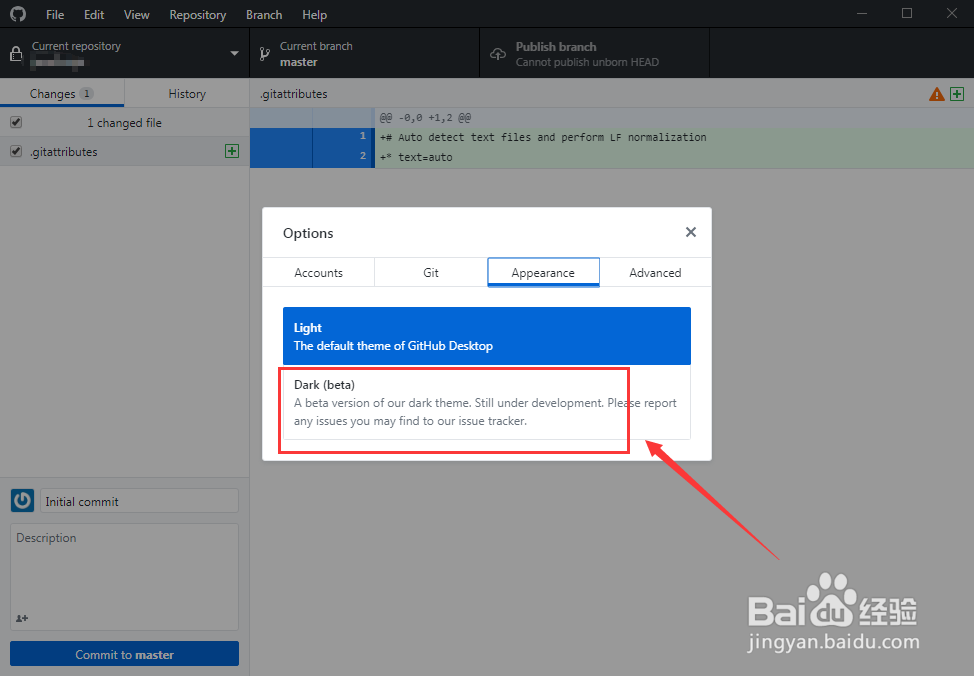Screen dimensions: 974x676
Task: Select the Light theme option
Action: point(486,336)
